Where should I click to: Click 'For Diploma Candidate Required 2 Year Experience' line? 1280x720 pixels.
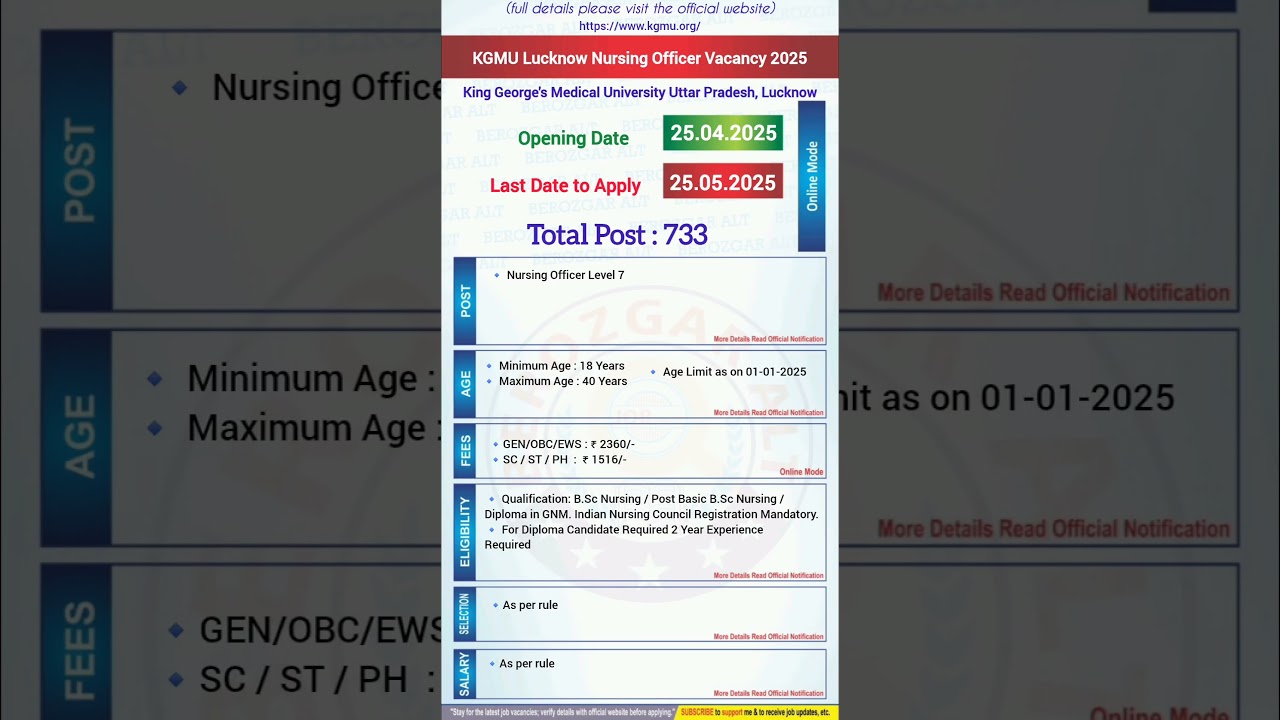coord(632,530)
